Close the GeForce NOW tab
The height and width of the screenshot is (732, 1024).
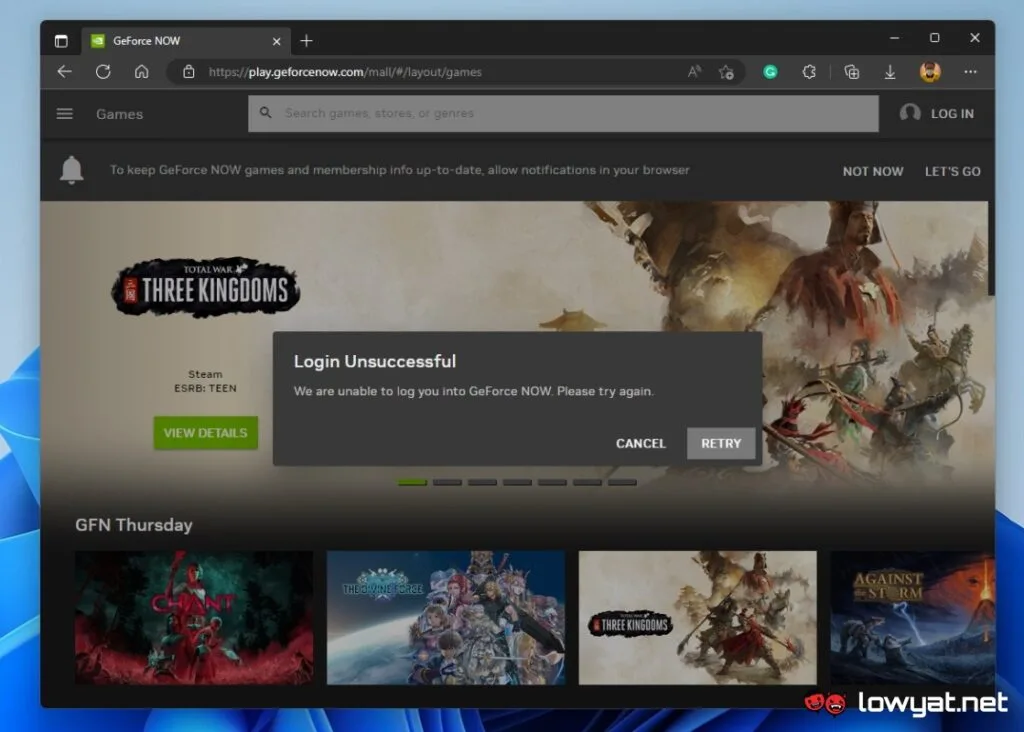pyautogui.click(x=276, y=41)
